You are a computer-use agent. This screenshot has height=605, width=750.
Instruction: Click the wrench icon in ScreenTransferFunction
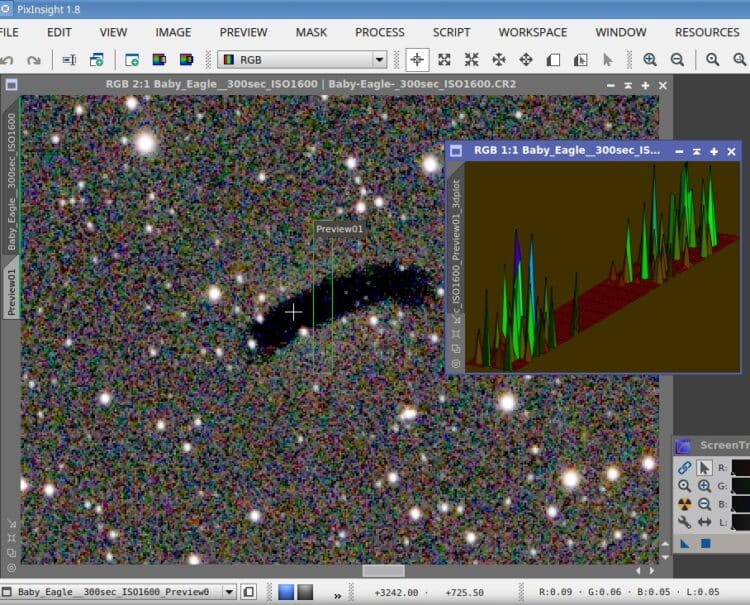coord(684,522)
